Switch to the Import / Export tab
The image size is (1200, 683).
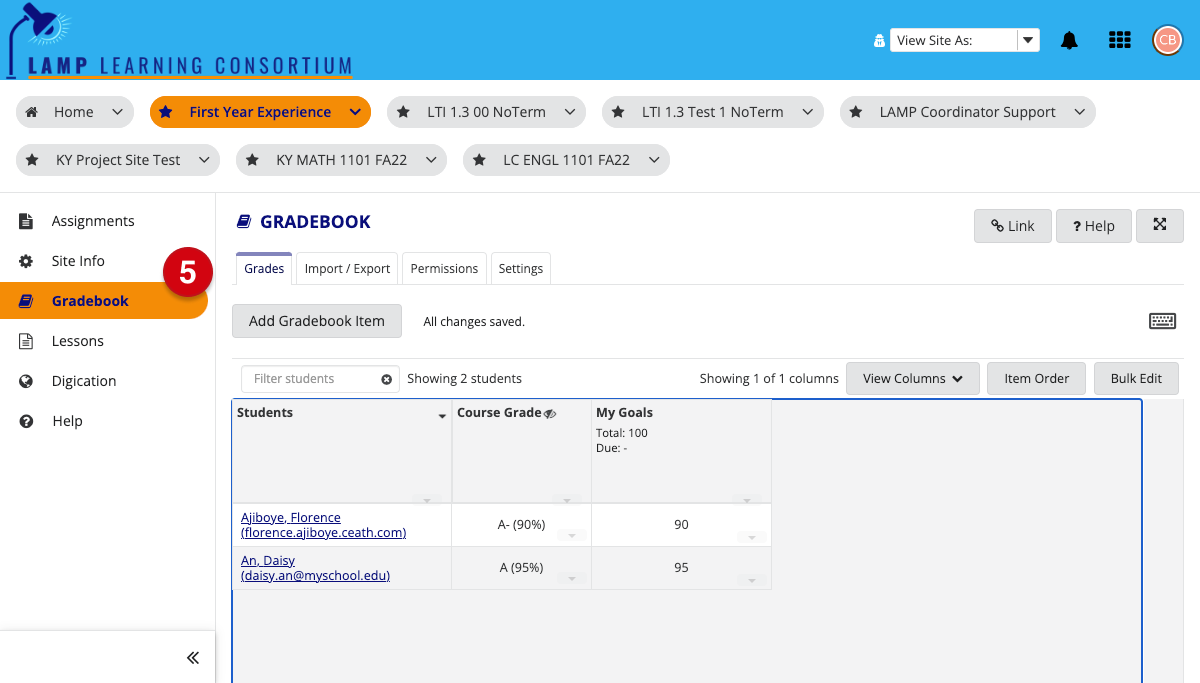(347, 269)
